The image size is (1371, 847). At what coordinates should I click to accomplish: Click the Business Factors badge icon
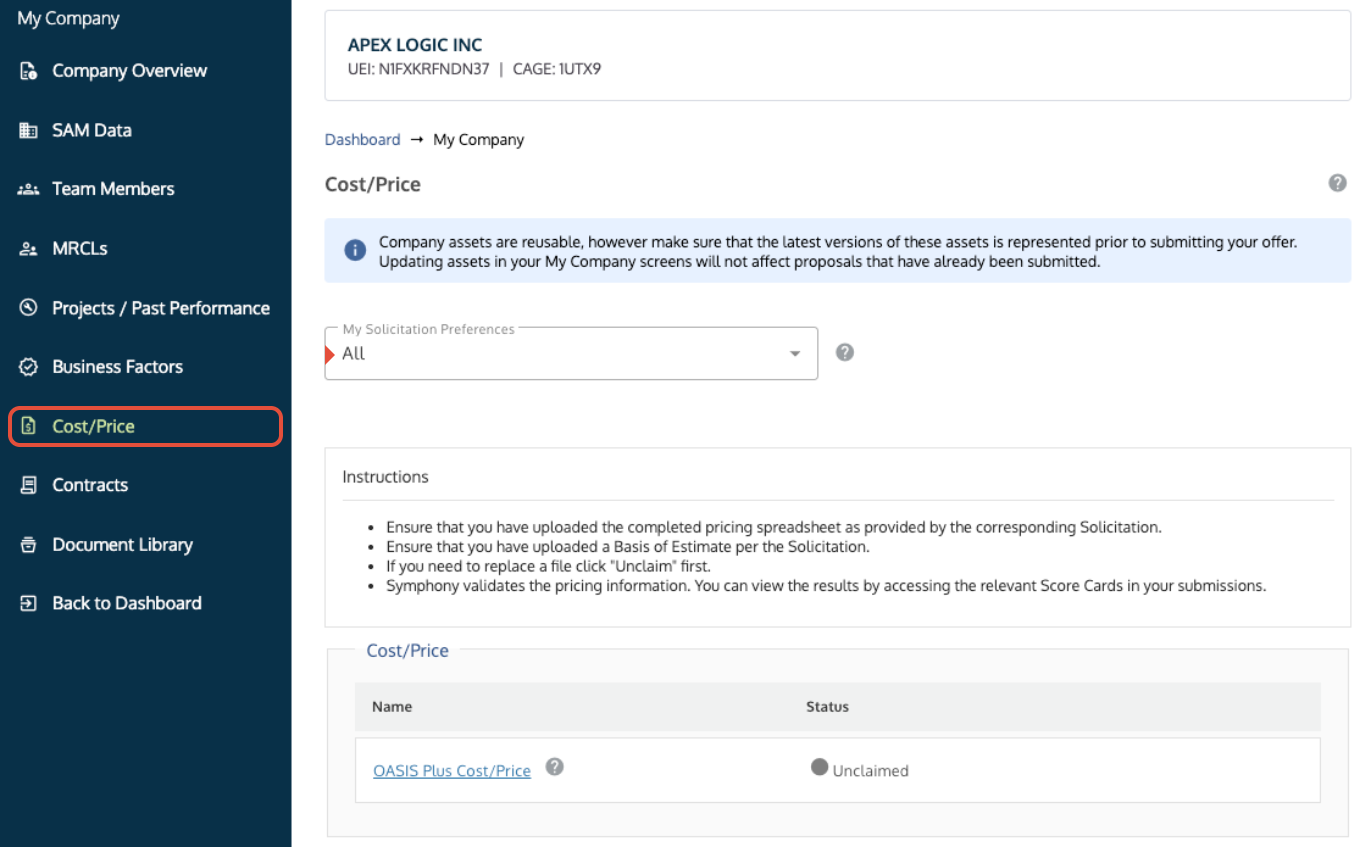28,367
